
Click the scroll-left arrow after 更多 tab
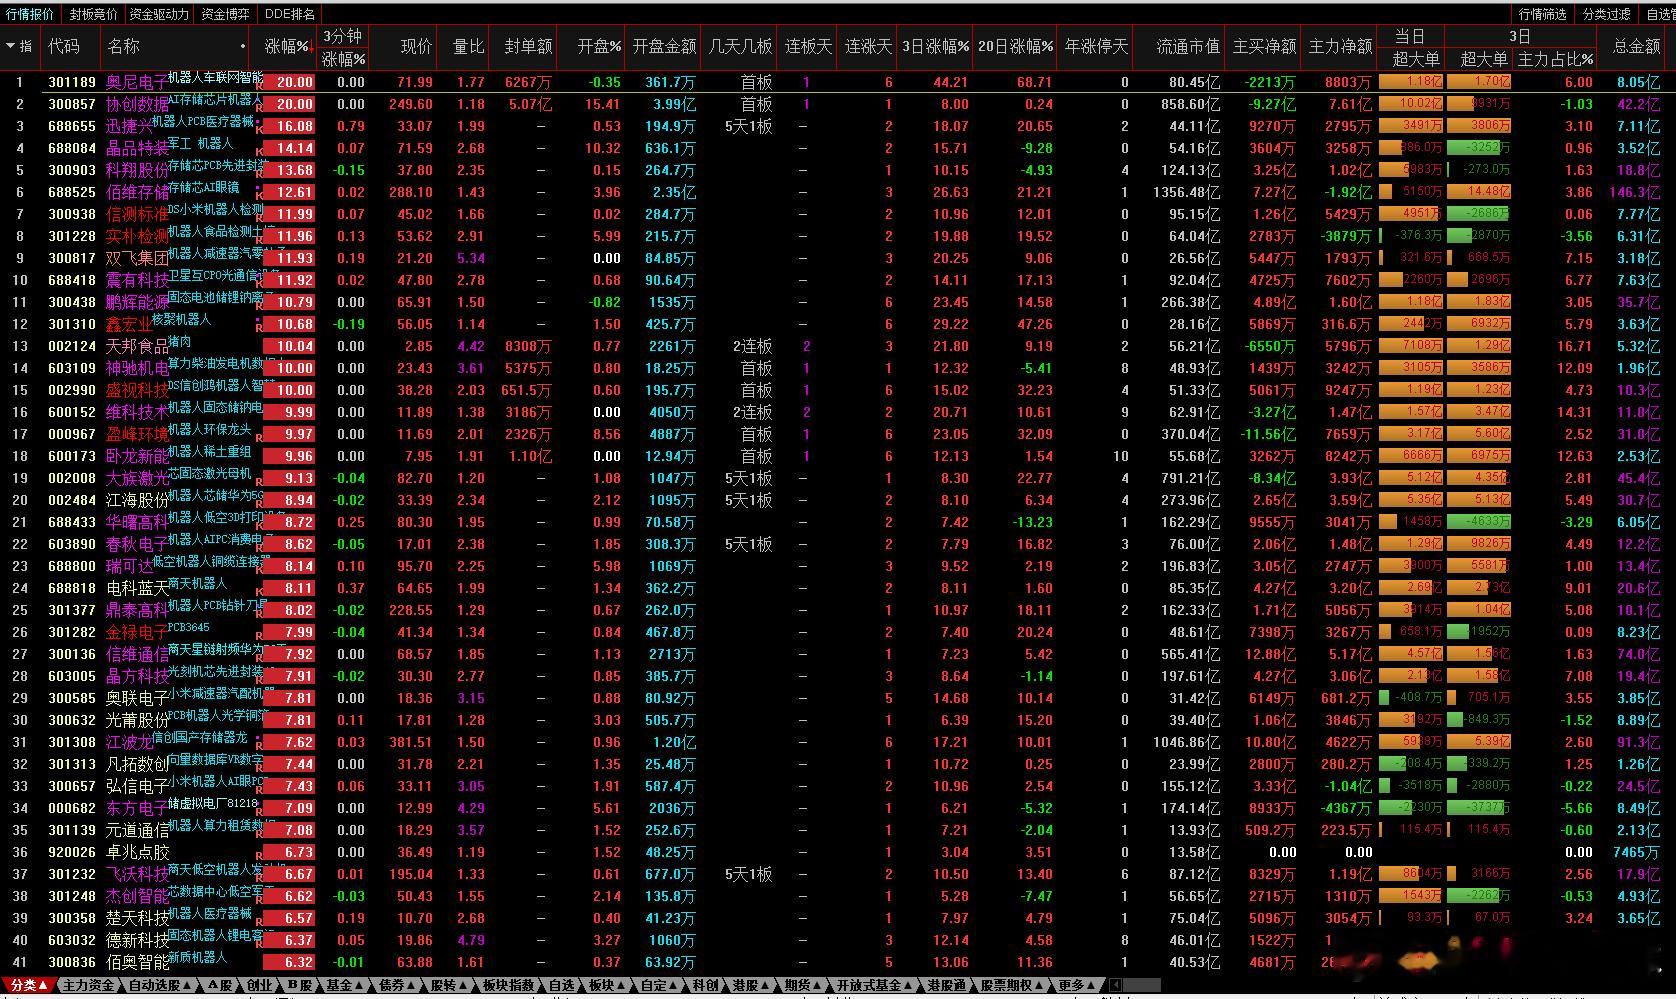[1116, 985]
